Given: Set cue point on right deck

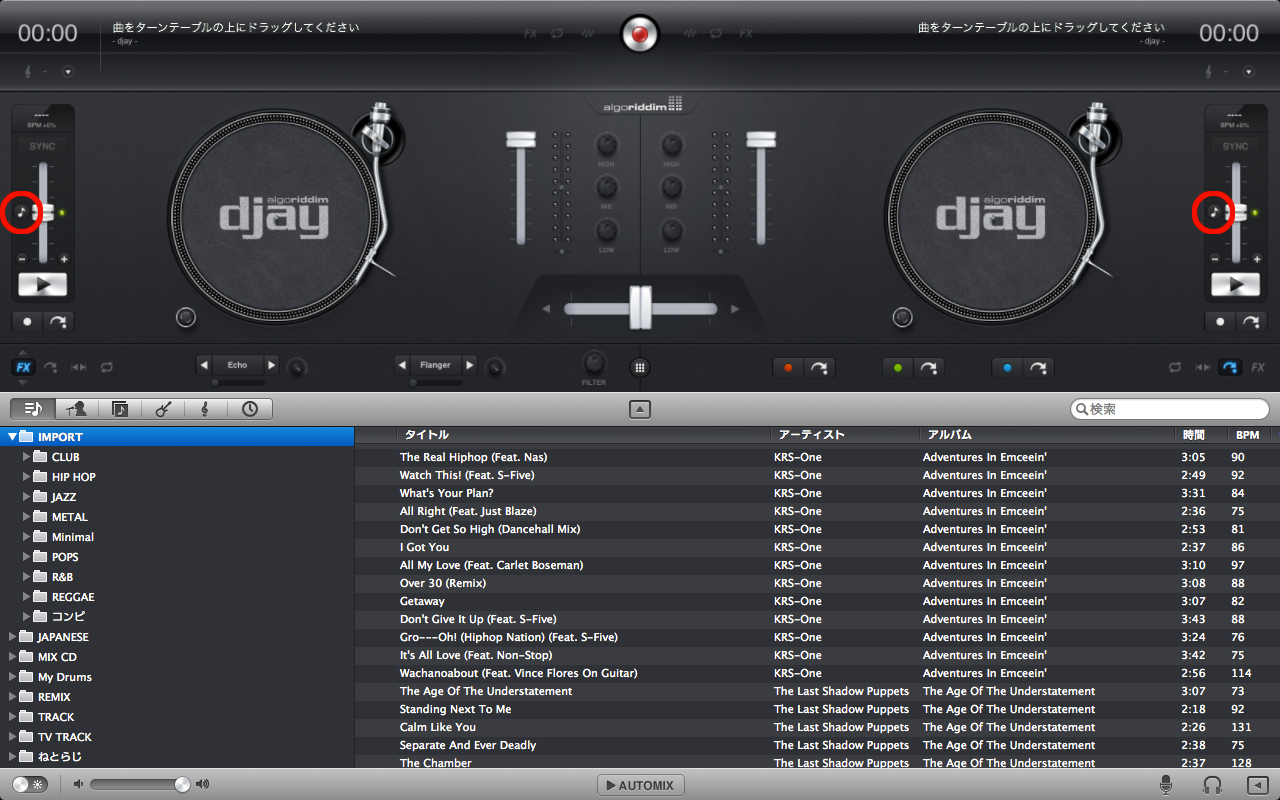Looking at the screenshot, I should point(1220,322).
